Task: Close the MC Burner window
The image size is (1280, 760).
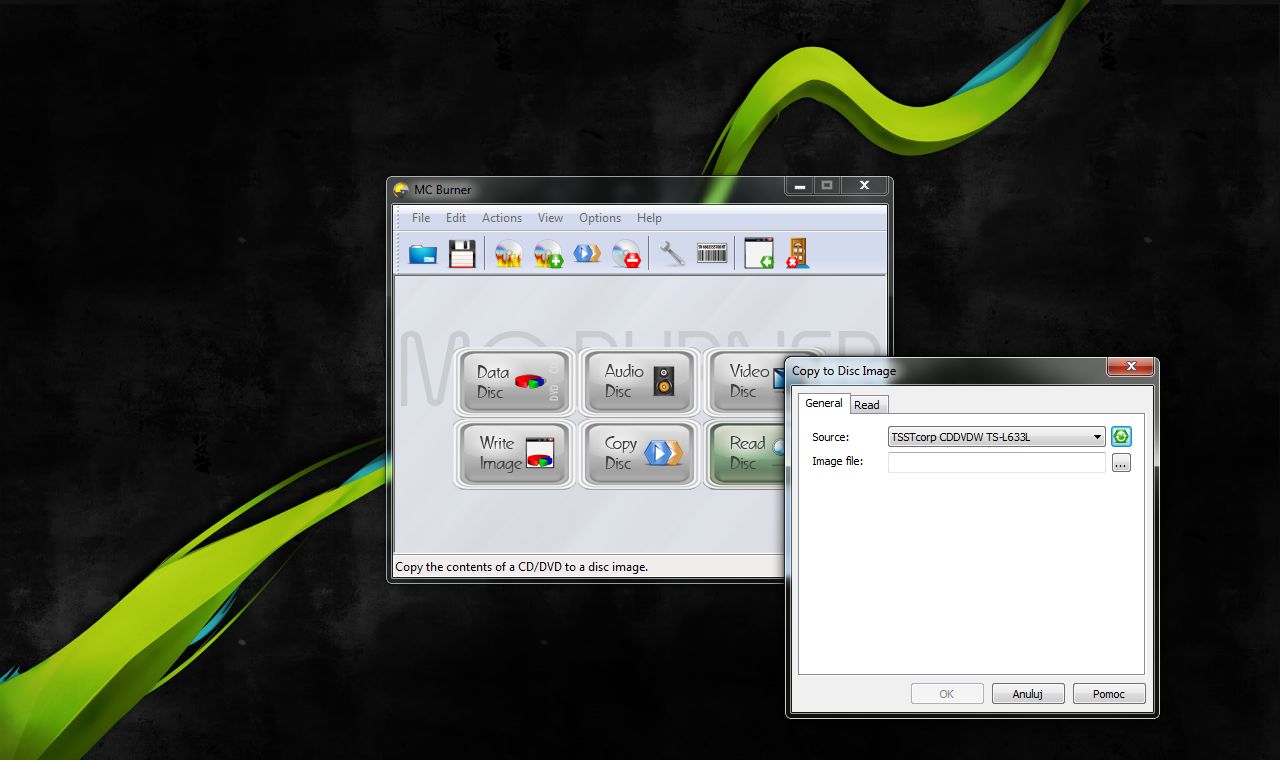Action: pyautogui.click(x=864, y=185)
